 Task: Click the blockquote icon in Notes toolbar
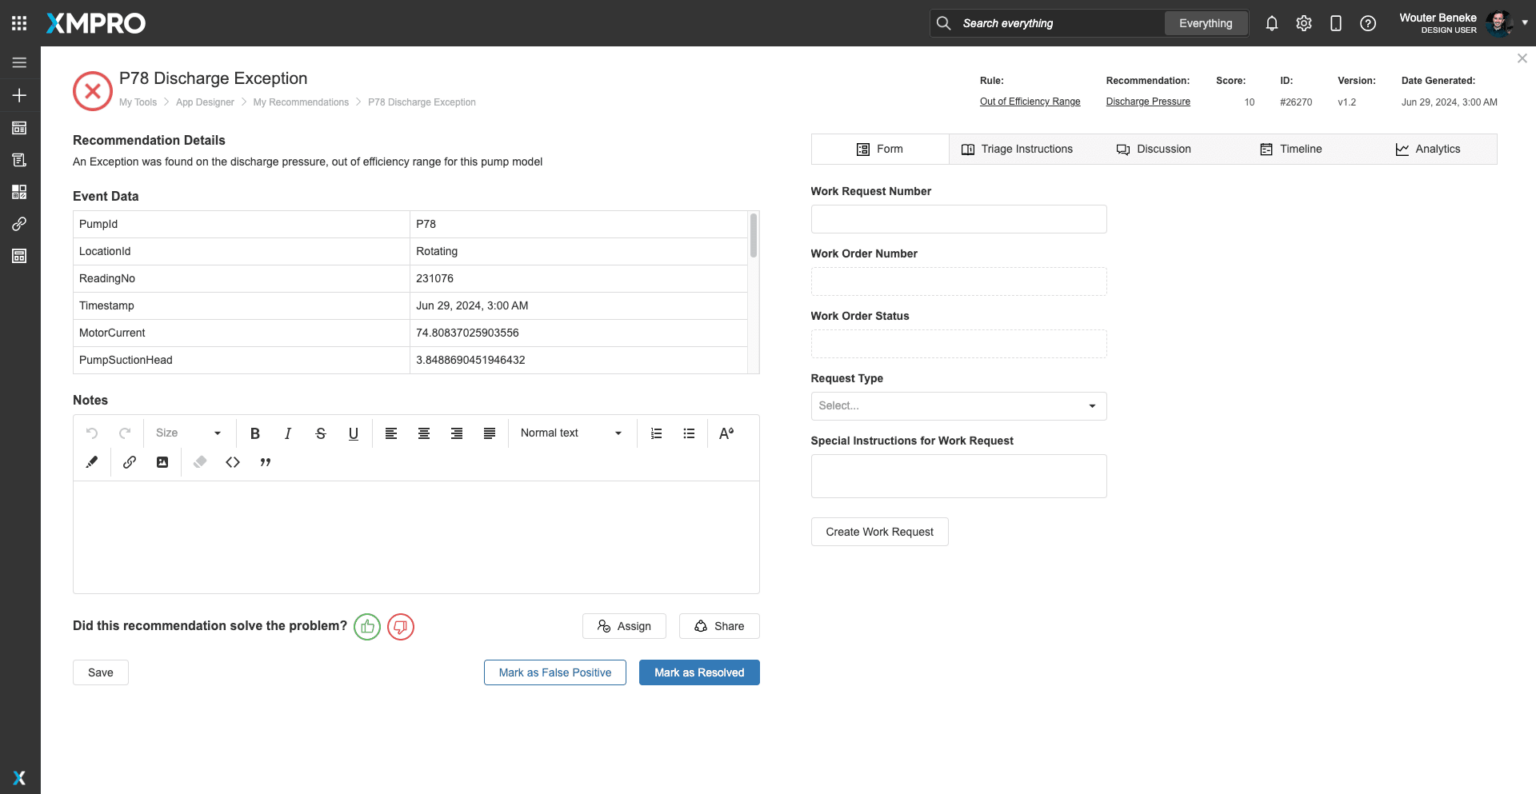point(266,462)
